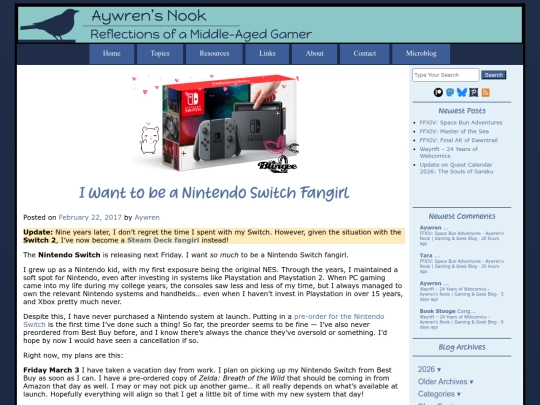Click the bold Nintendo Switch text in the opening paragraph
This screenshot has width=540, height=405.
[69, 255]
